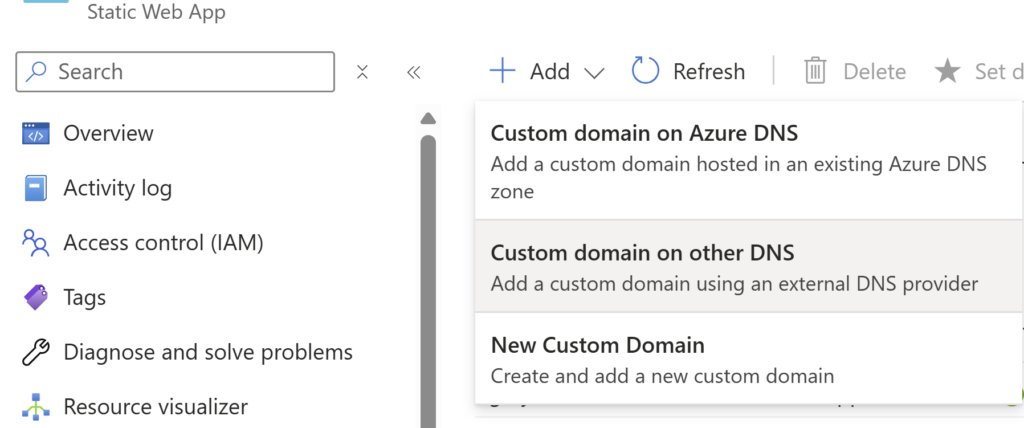Click the trash can Delete icon
Screen dimensions: 1024x428
tap(815, 71)
